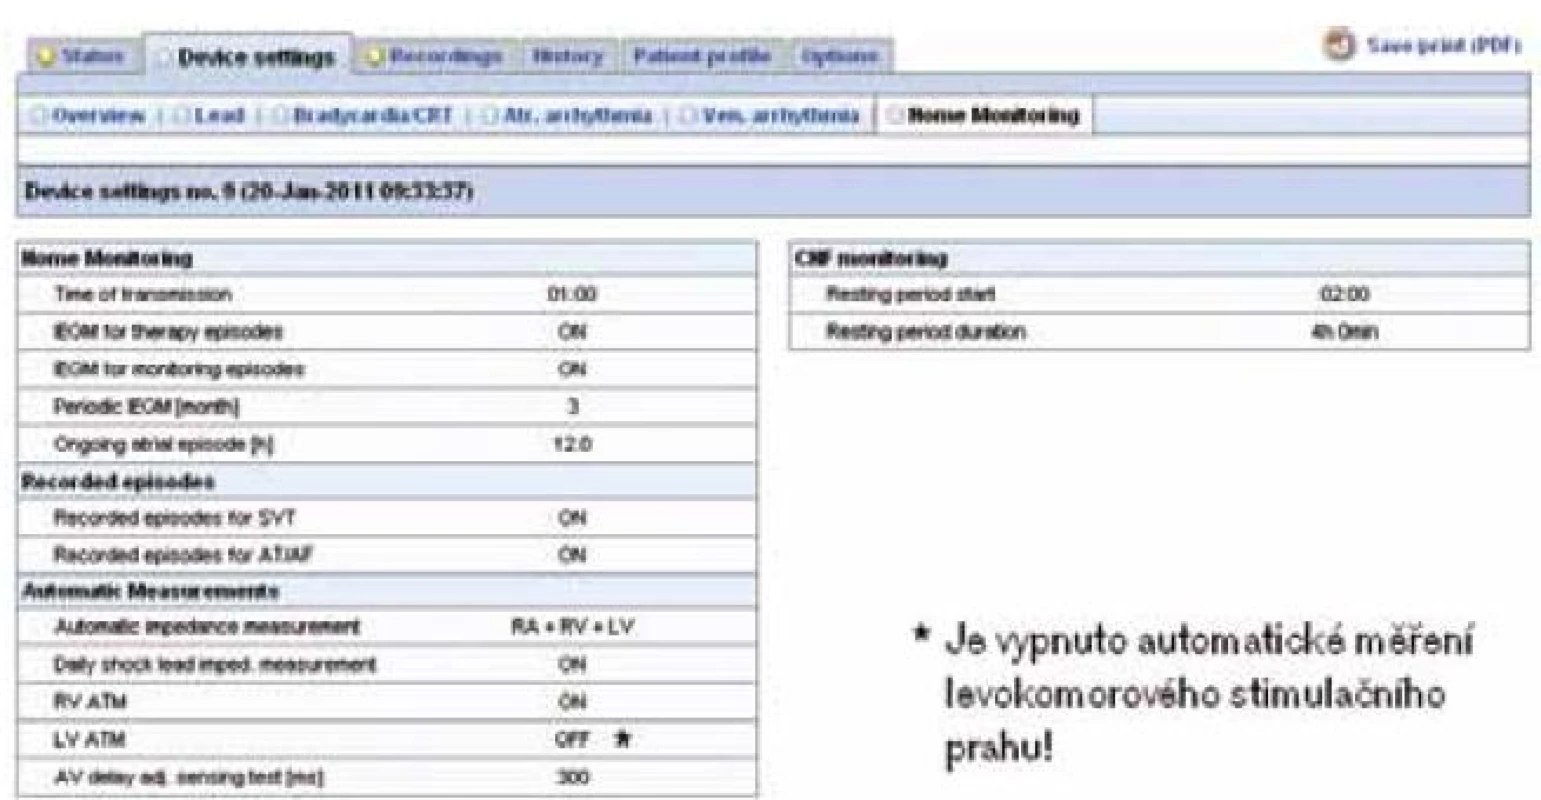Click the Automatic impedance measurement label
1541x800 pixels.
207,628
